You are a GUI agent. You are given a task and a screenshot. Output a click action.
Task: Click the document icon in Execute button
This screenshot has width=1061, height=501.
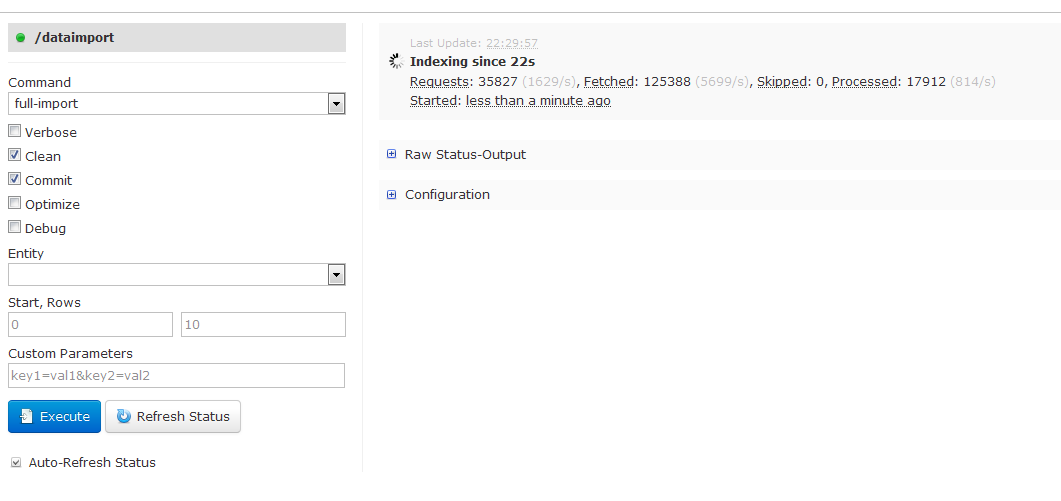pos(27,417)
